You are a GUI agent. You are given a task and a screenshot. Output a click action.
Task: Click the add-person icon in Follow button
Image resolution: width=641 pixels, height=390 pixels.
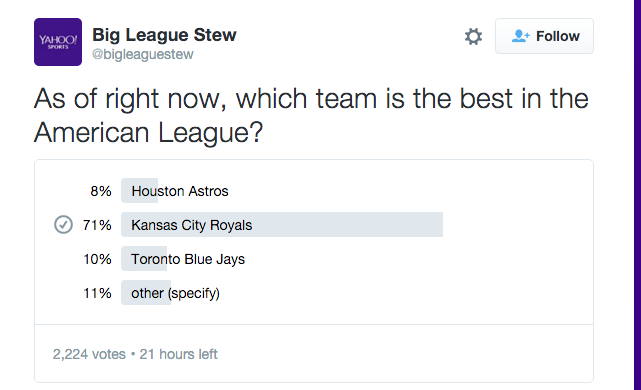pos(520,36)
